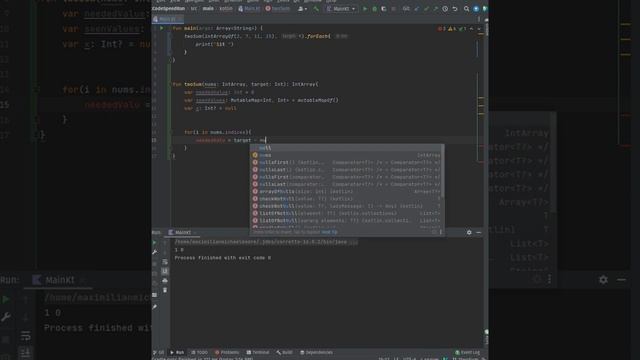Click the Show History clock icon
640x360 pixels.
click(x=445, y=9)
